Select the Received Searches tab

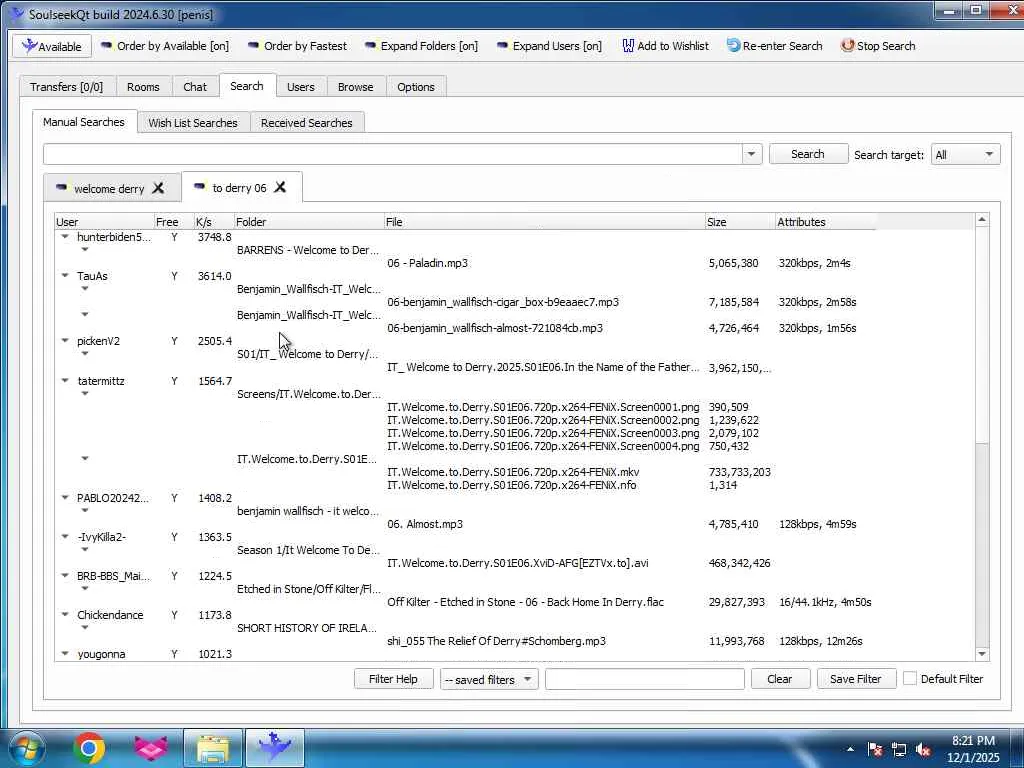tap(306, 123)
